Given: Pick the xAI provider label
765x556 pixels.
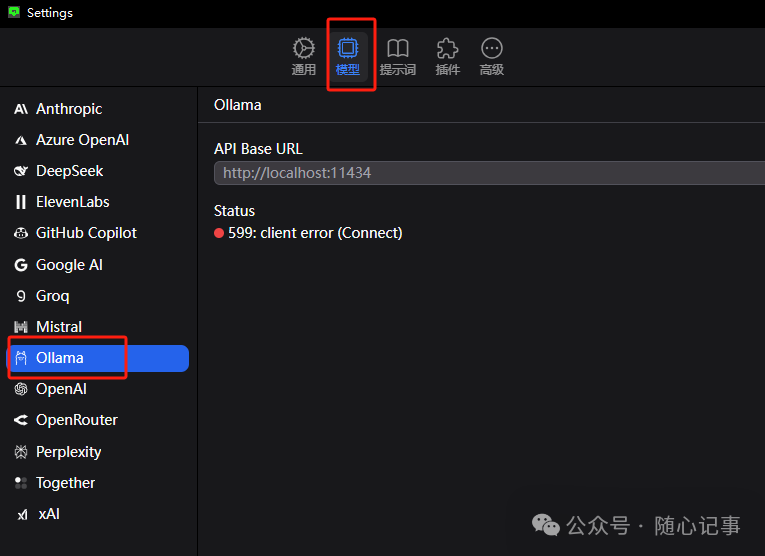Looking at the screenshot, I should tap(49, 514).
